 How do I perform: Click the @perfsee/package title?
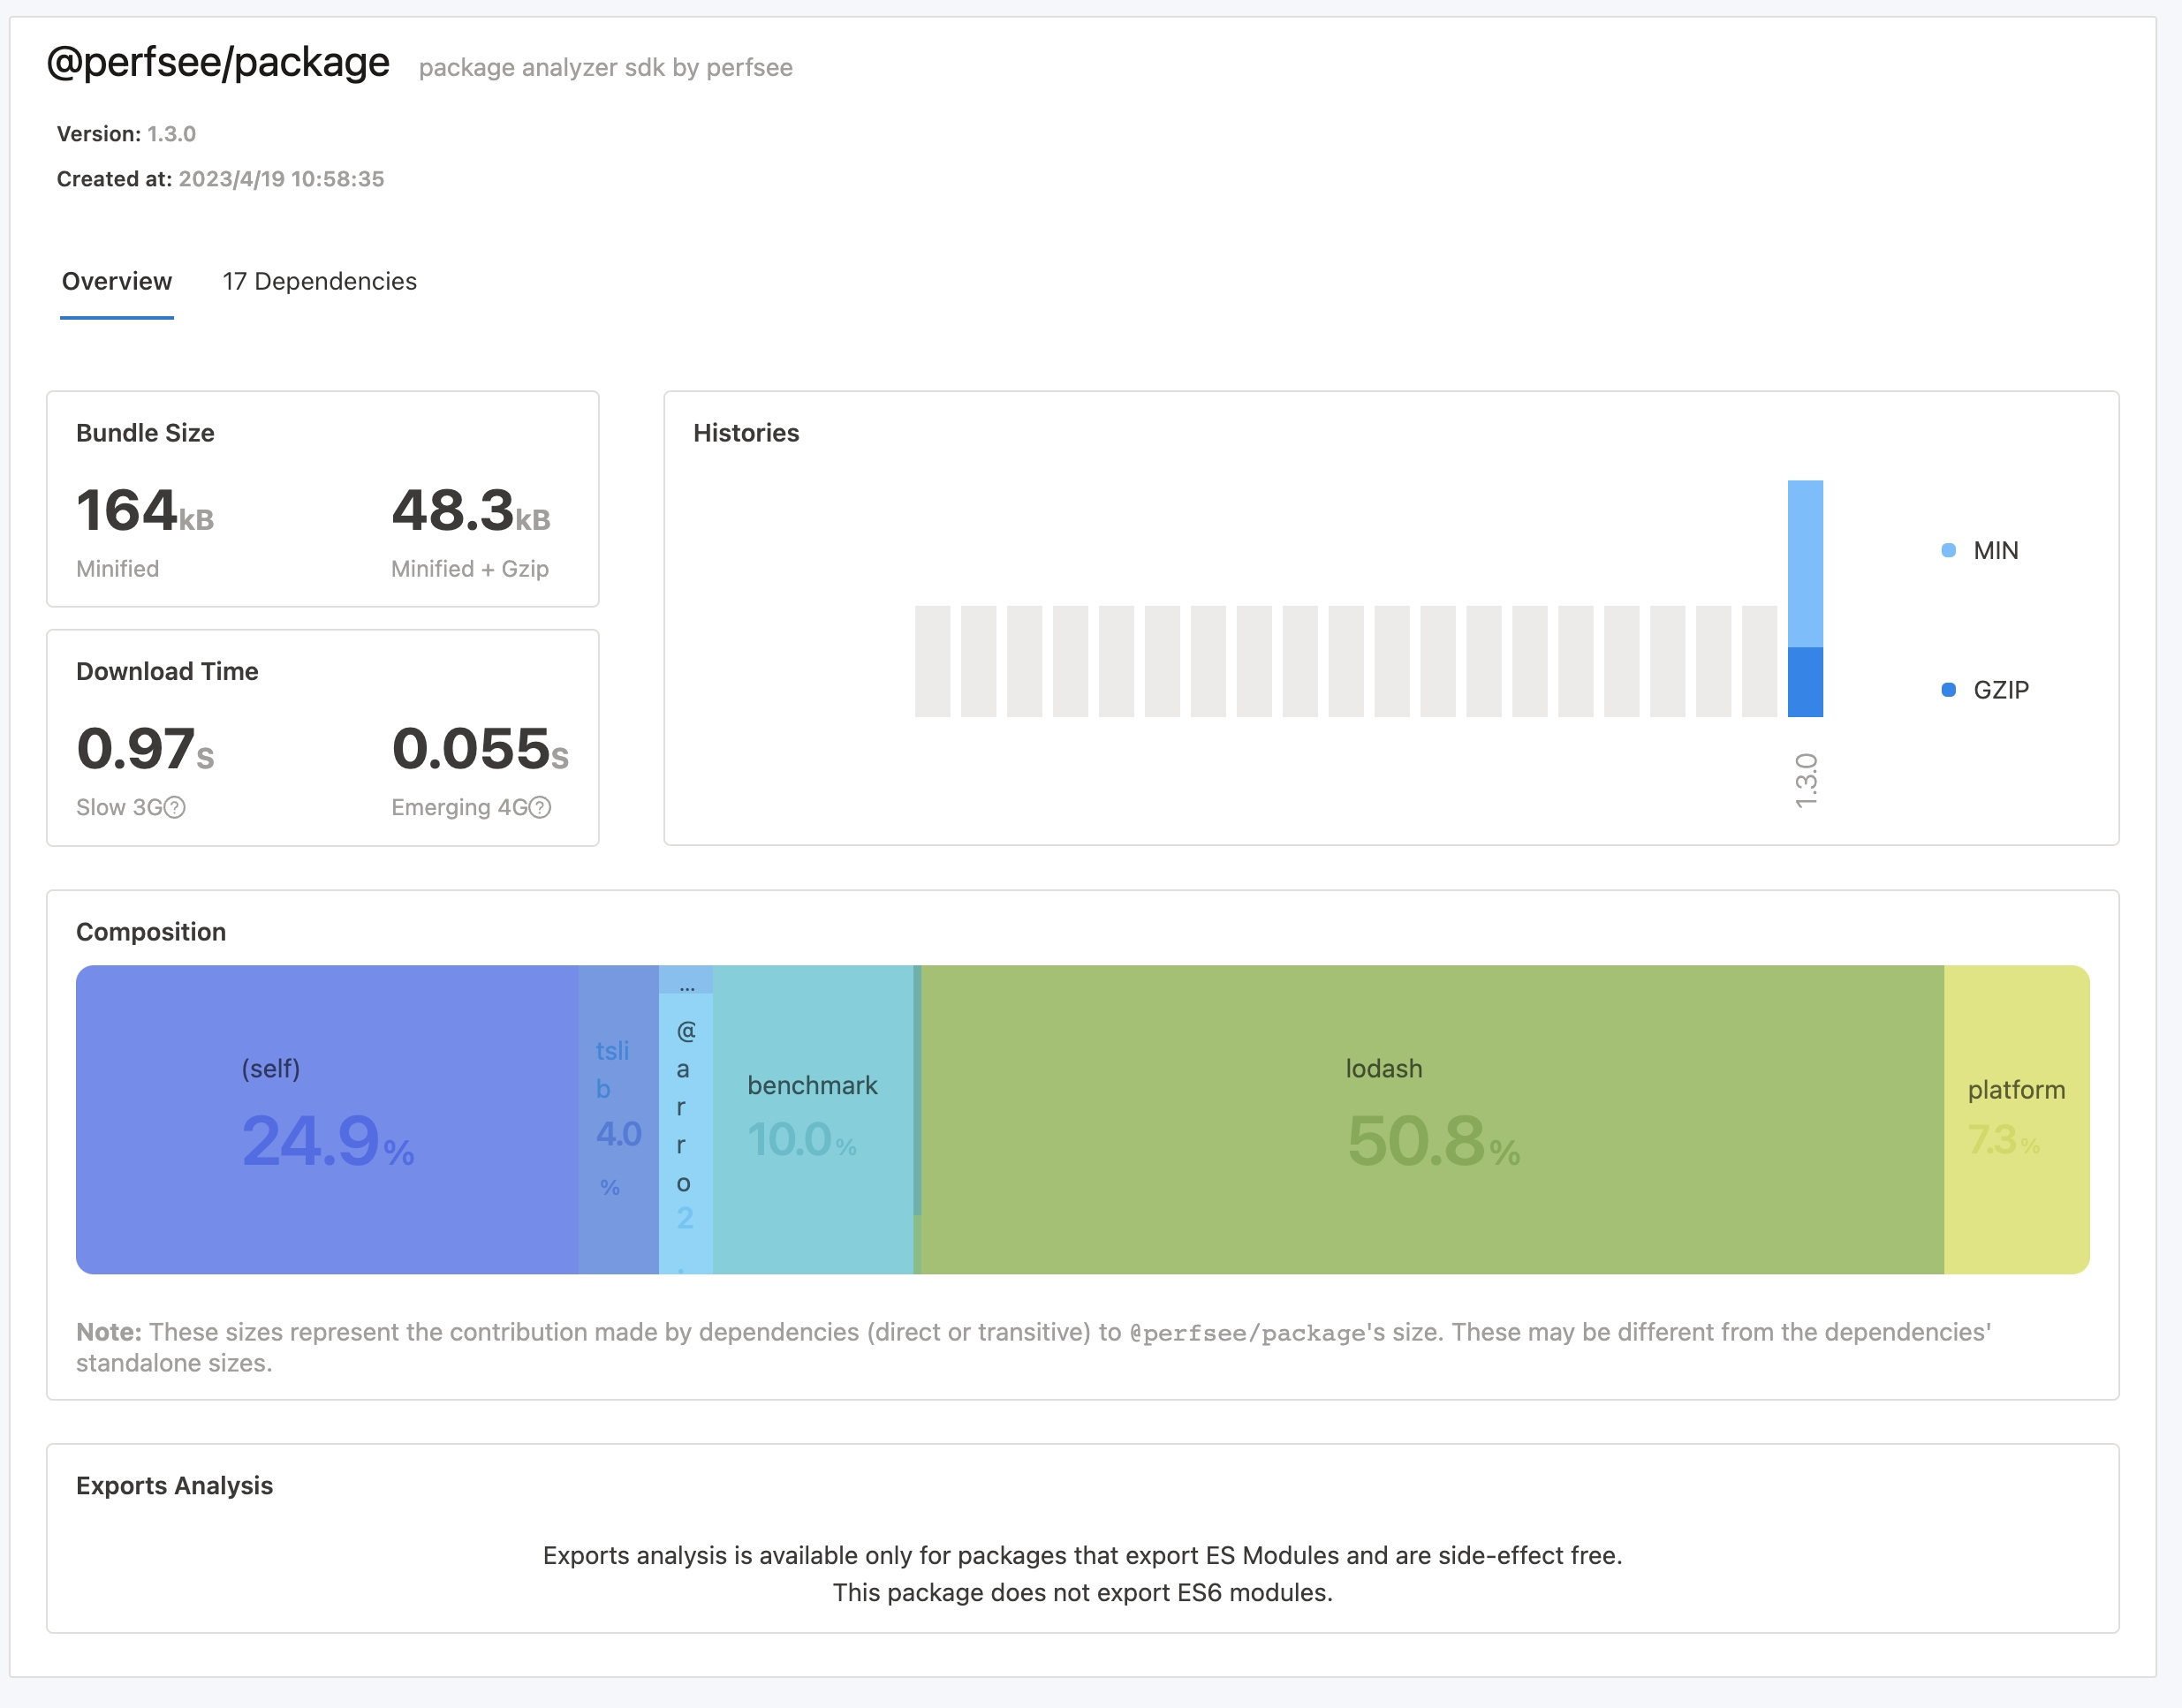(218, 62)
